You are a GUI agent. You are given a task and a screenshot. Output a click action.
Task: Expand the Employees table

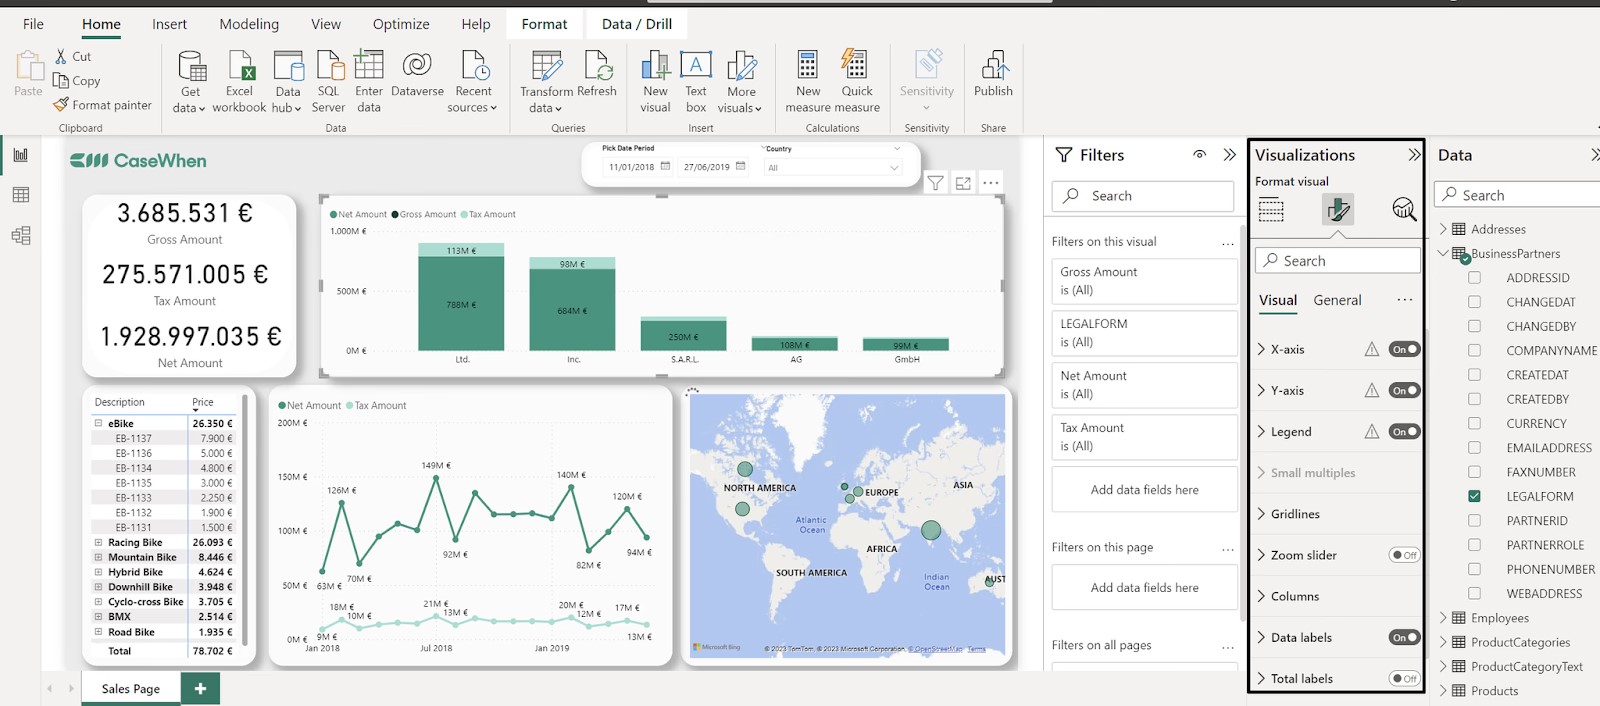[x=1443, y=618]
